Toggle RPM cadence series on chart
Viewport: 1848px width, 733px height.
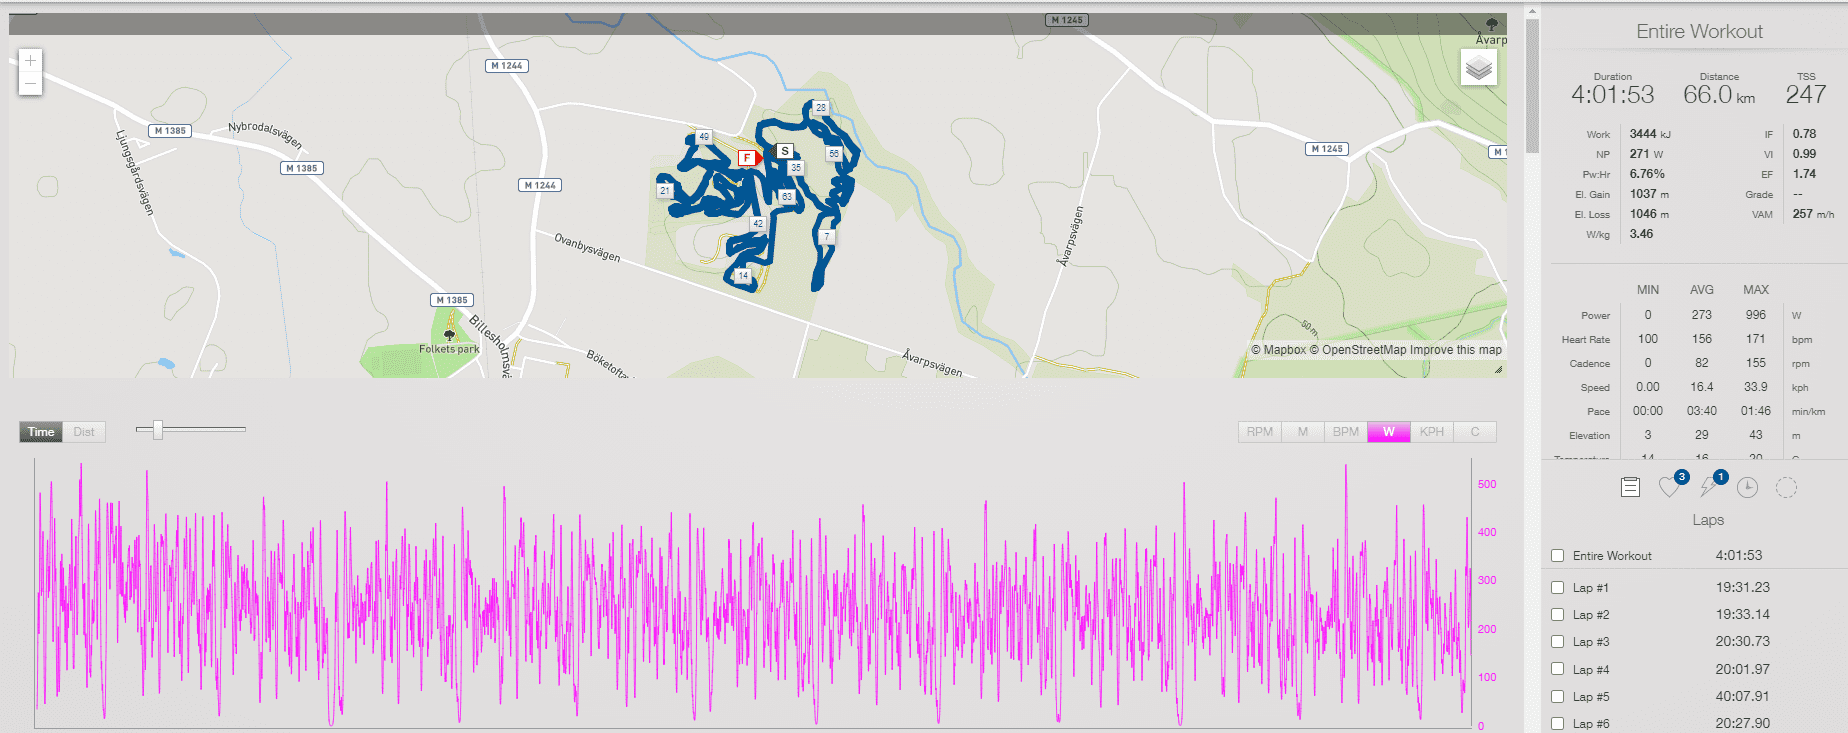1259,432
